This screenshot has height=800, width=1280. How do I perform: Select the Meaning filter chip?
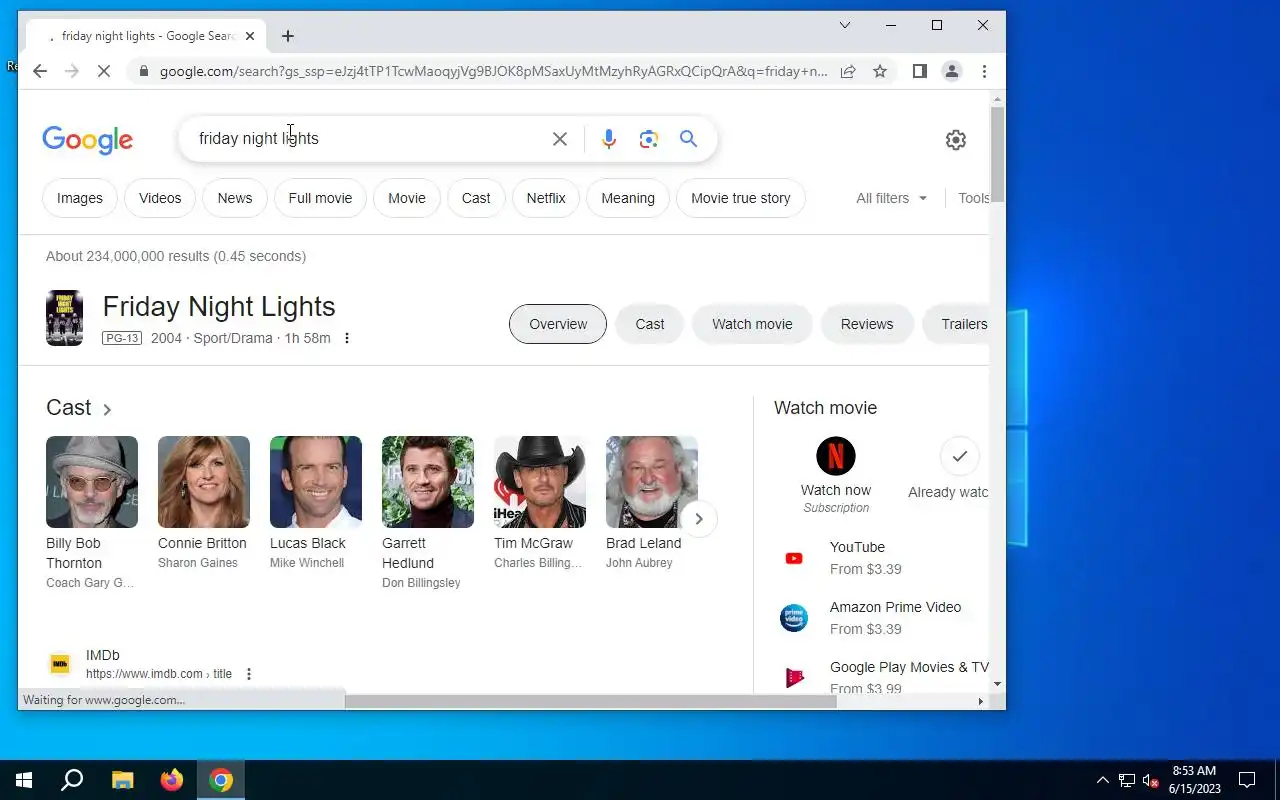pos(628,198)
